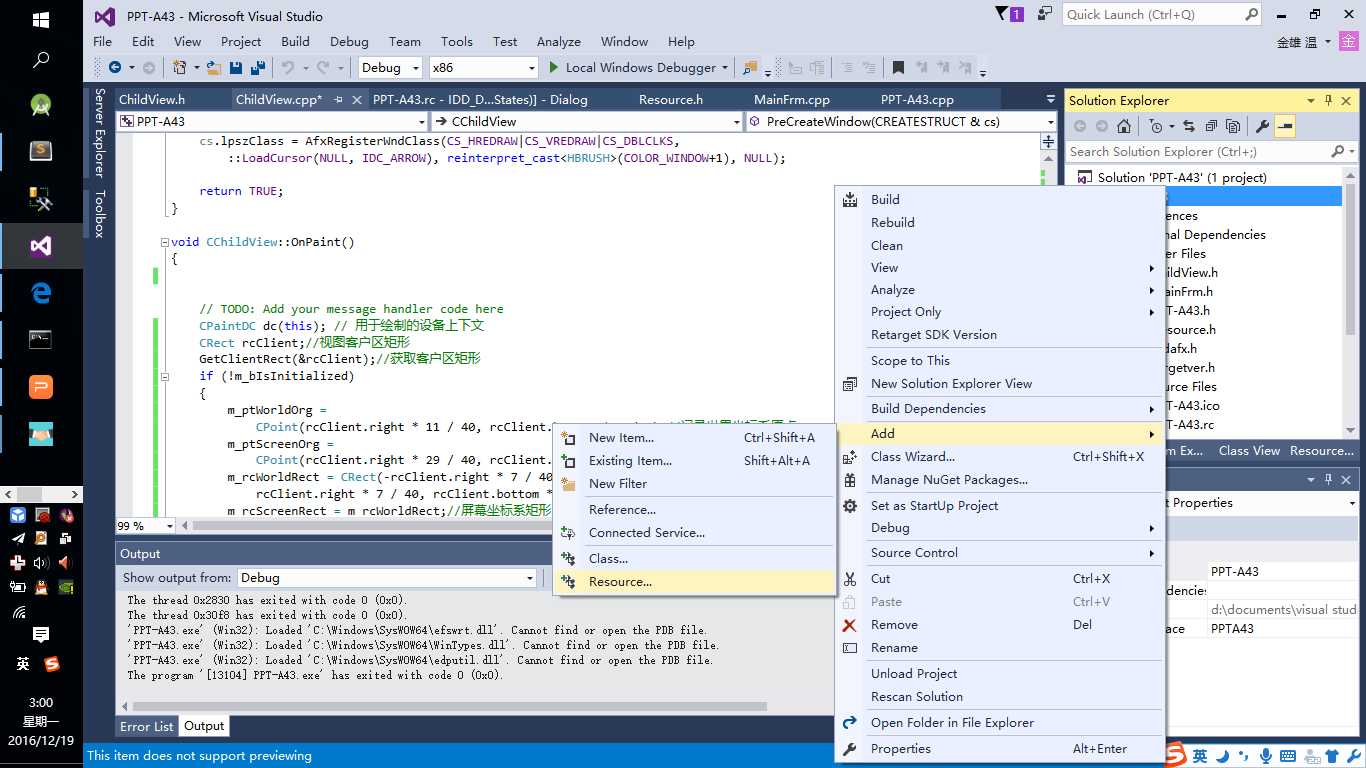1366x768 pixels.
Task: Choose New Item... from Add submenu
Action: 694,438
